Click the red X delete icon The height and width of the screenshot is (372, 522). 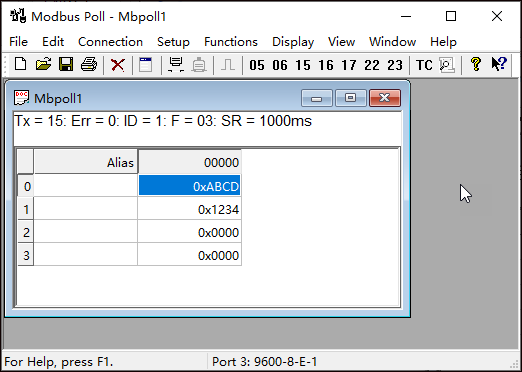click(x=118, y=65)
